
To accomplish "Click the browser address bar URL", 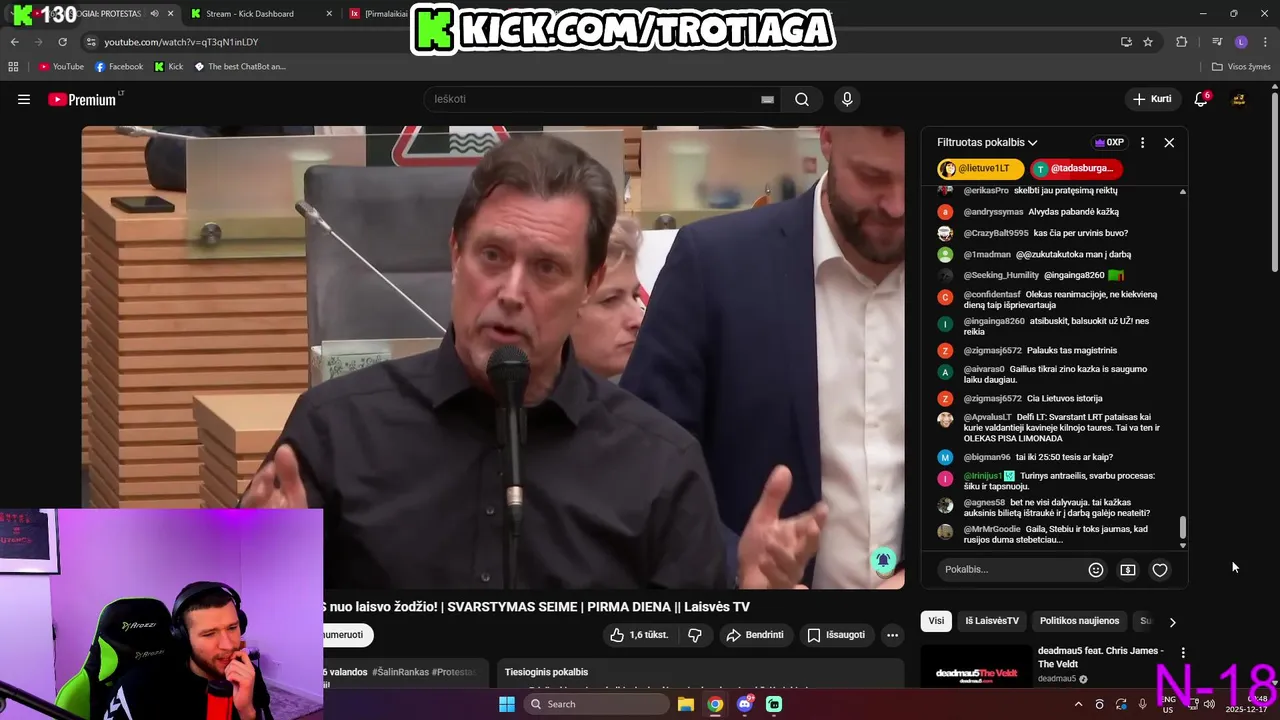I will pos(181,42).
